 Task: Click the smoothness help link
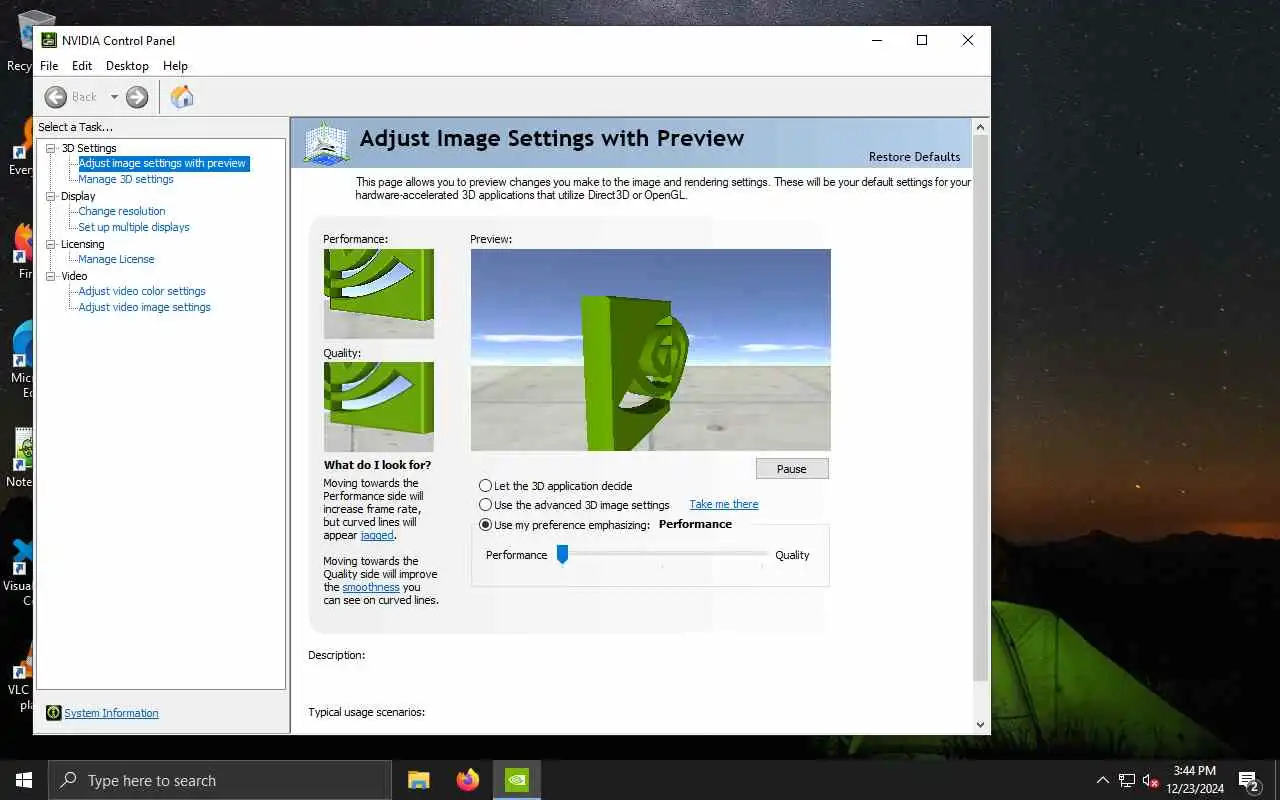coord(371,587)
